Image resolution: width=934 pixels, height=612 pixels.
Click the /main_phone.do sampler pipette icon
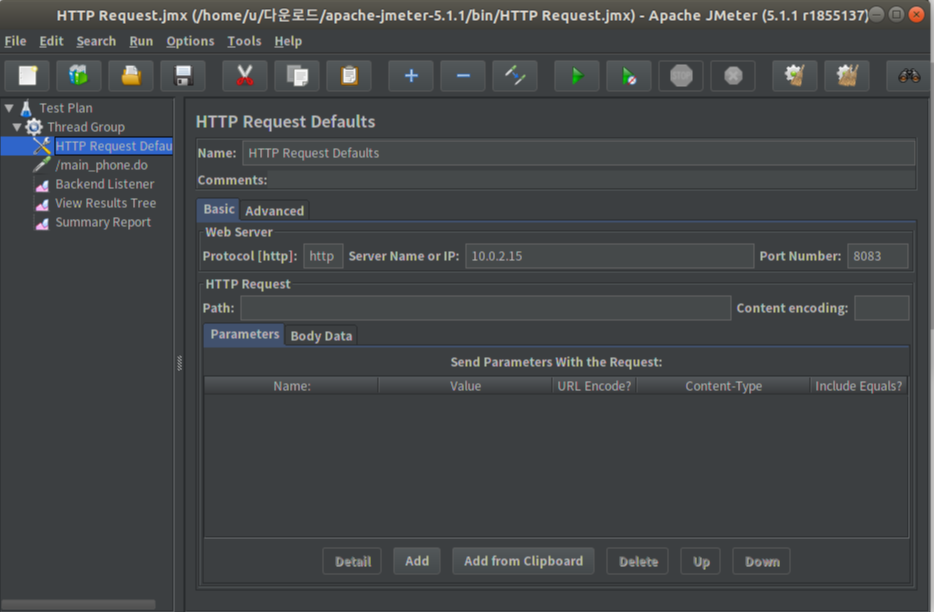[x=42, y=165]
